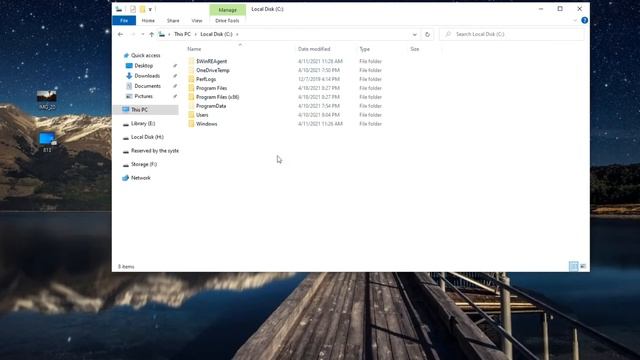Image resolution: width=640 pixels, height=360 pixels.
Task: Click the New folder quick access icon
Action: coord(142,9)
